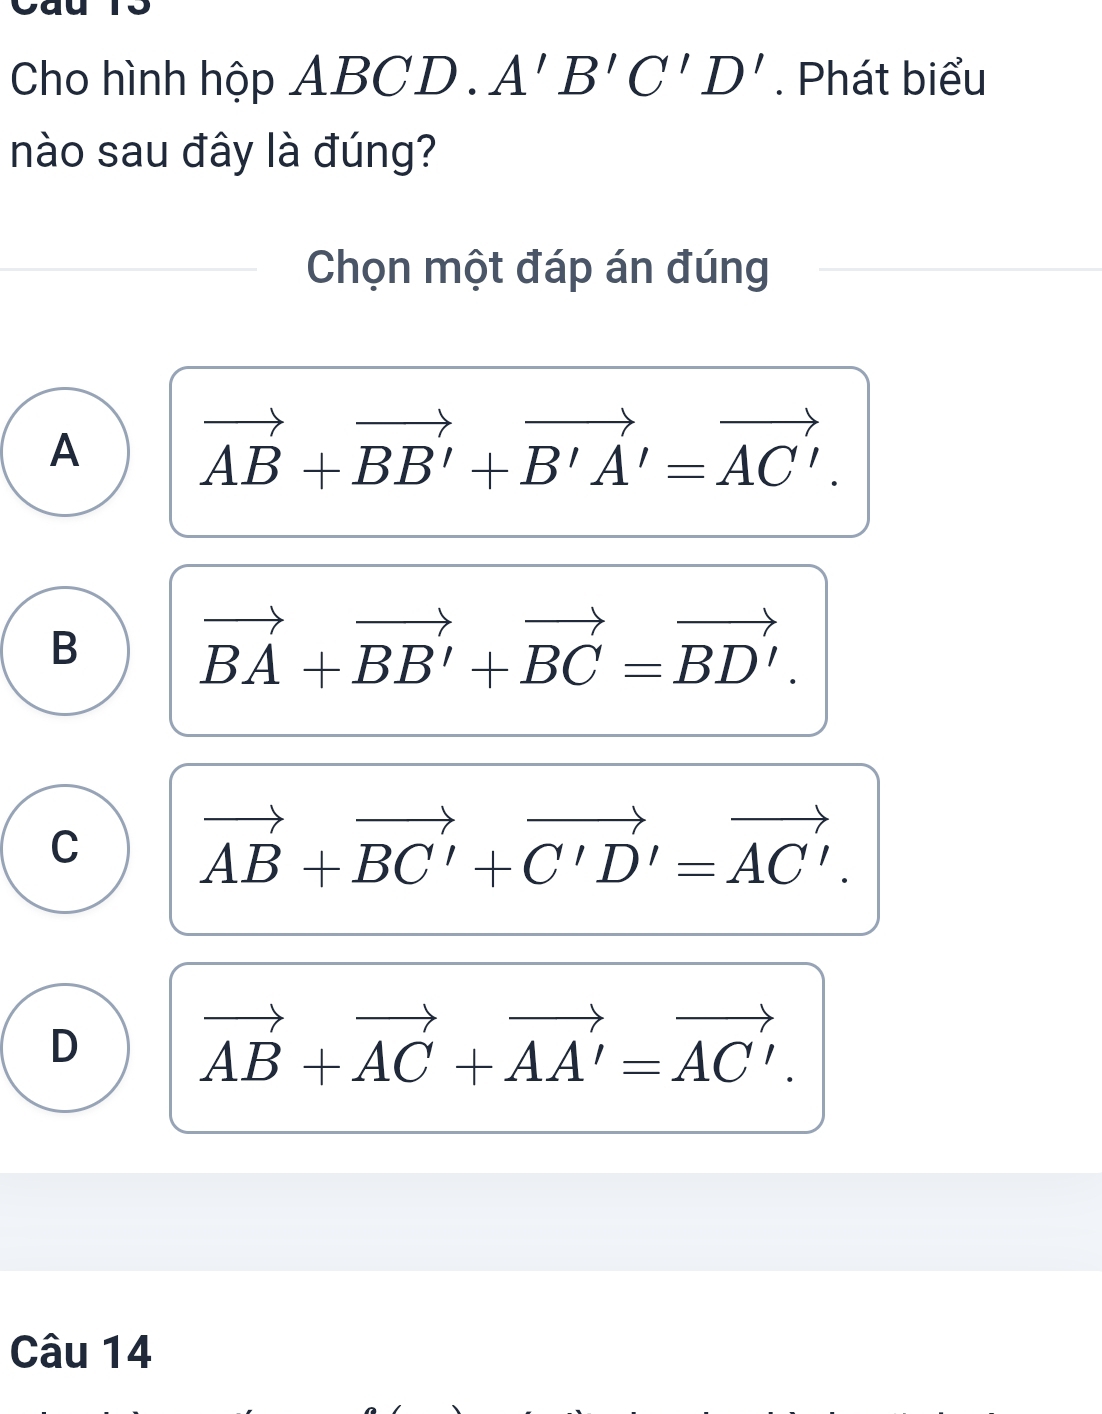Click the "Chọn một đáp án đúng" label
Screen dimensions: 1102x1414
pos(538,268)
